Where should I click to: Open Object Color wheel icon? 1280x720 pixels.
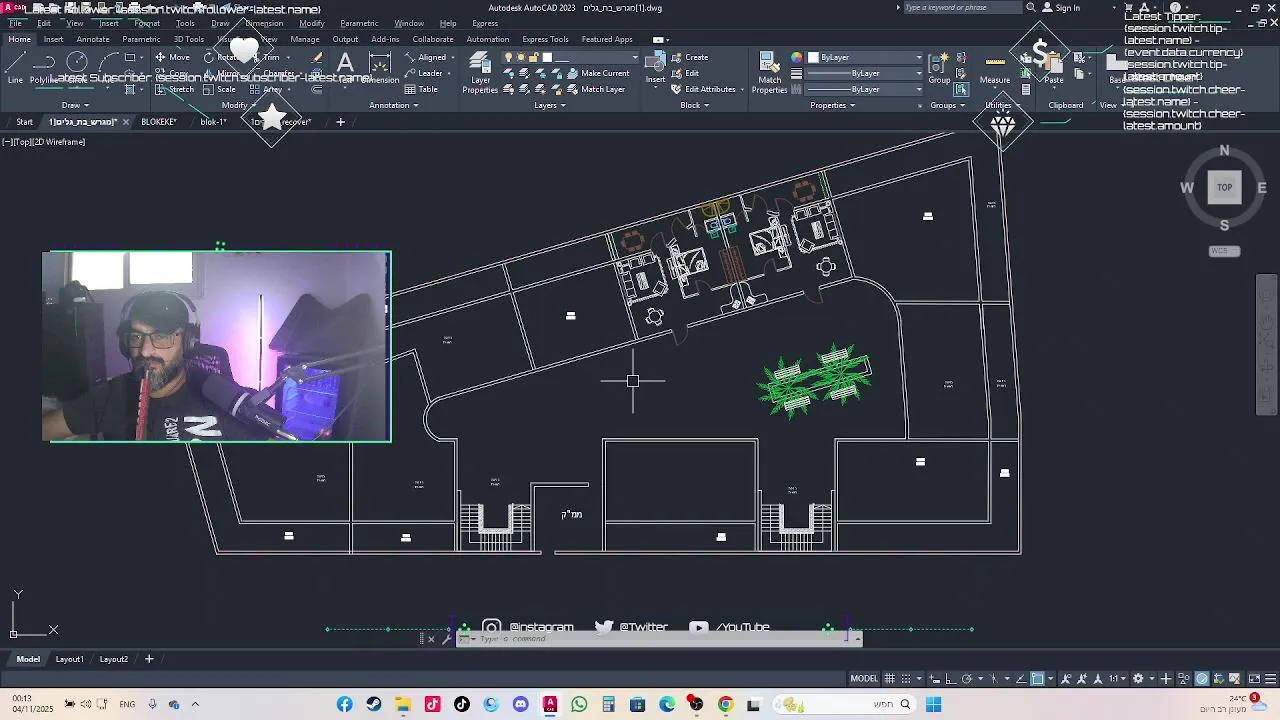coord(797,58)
